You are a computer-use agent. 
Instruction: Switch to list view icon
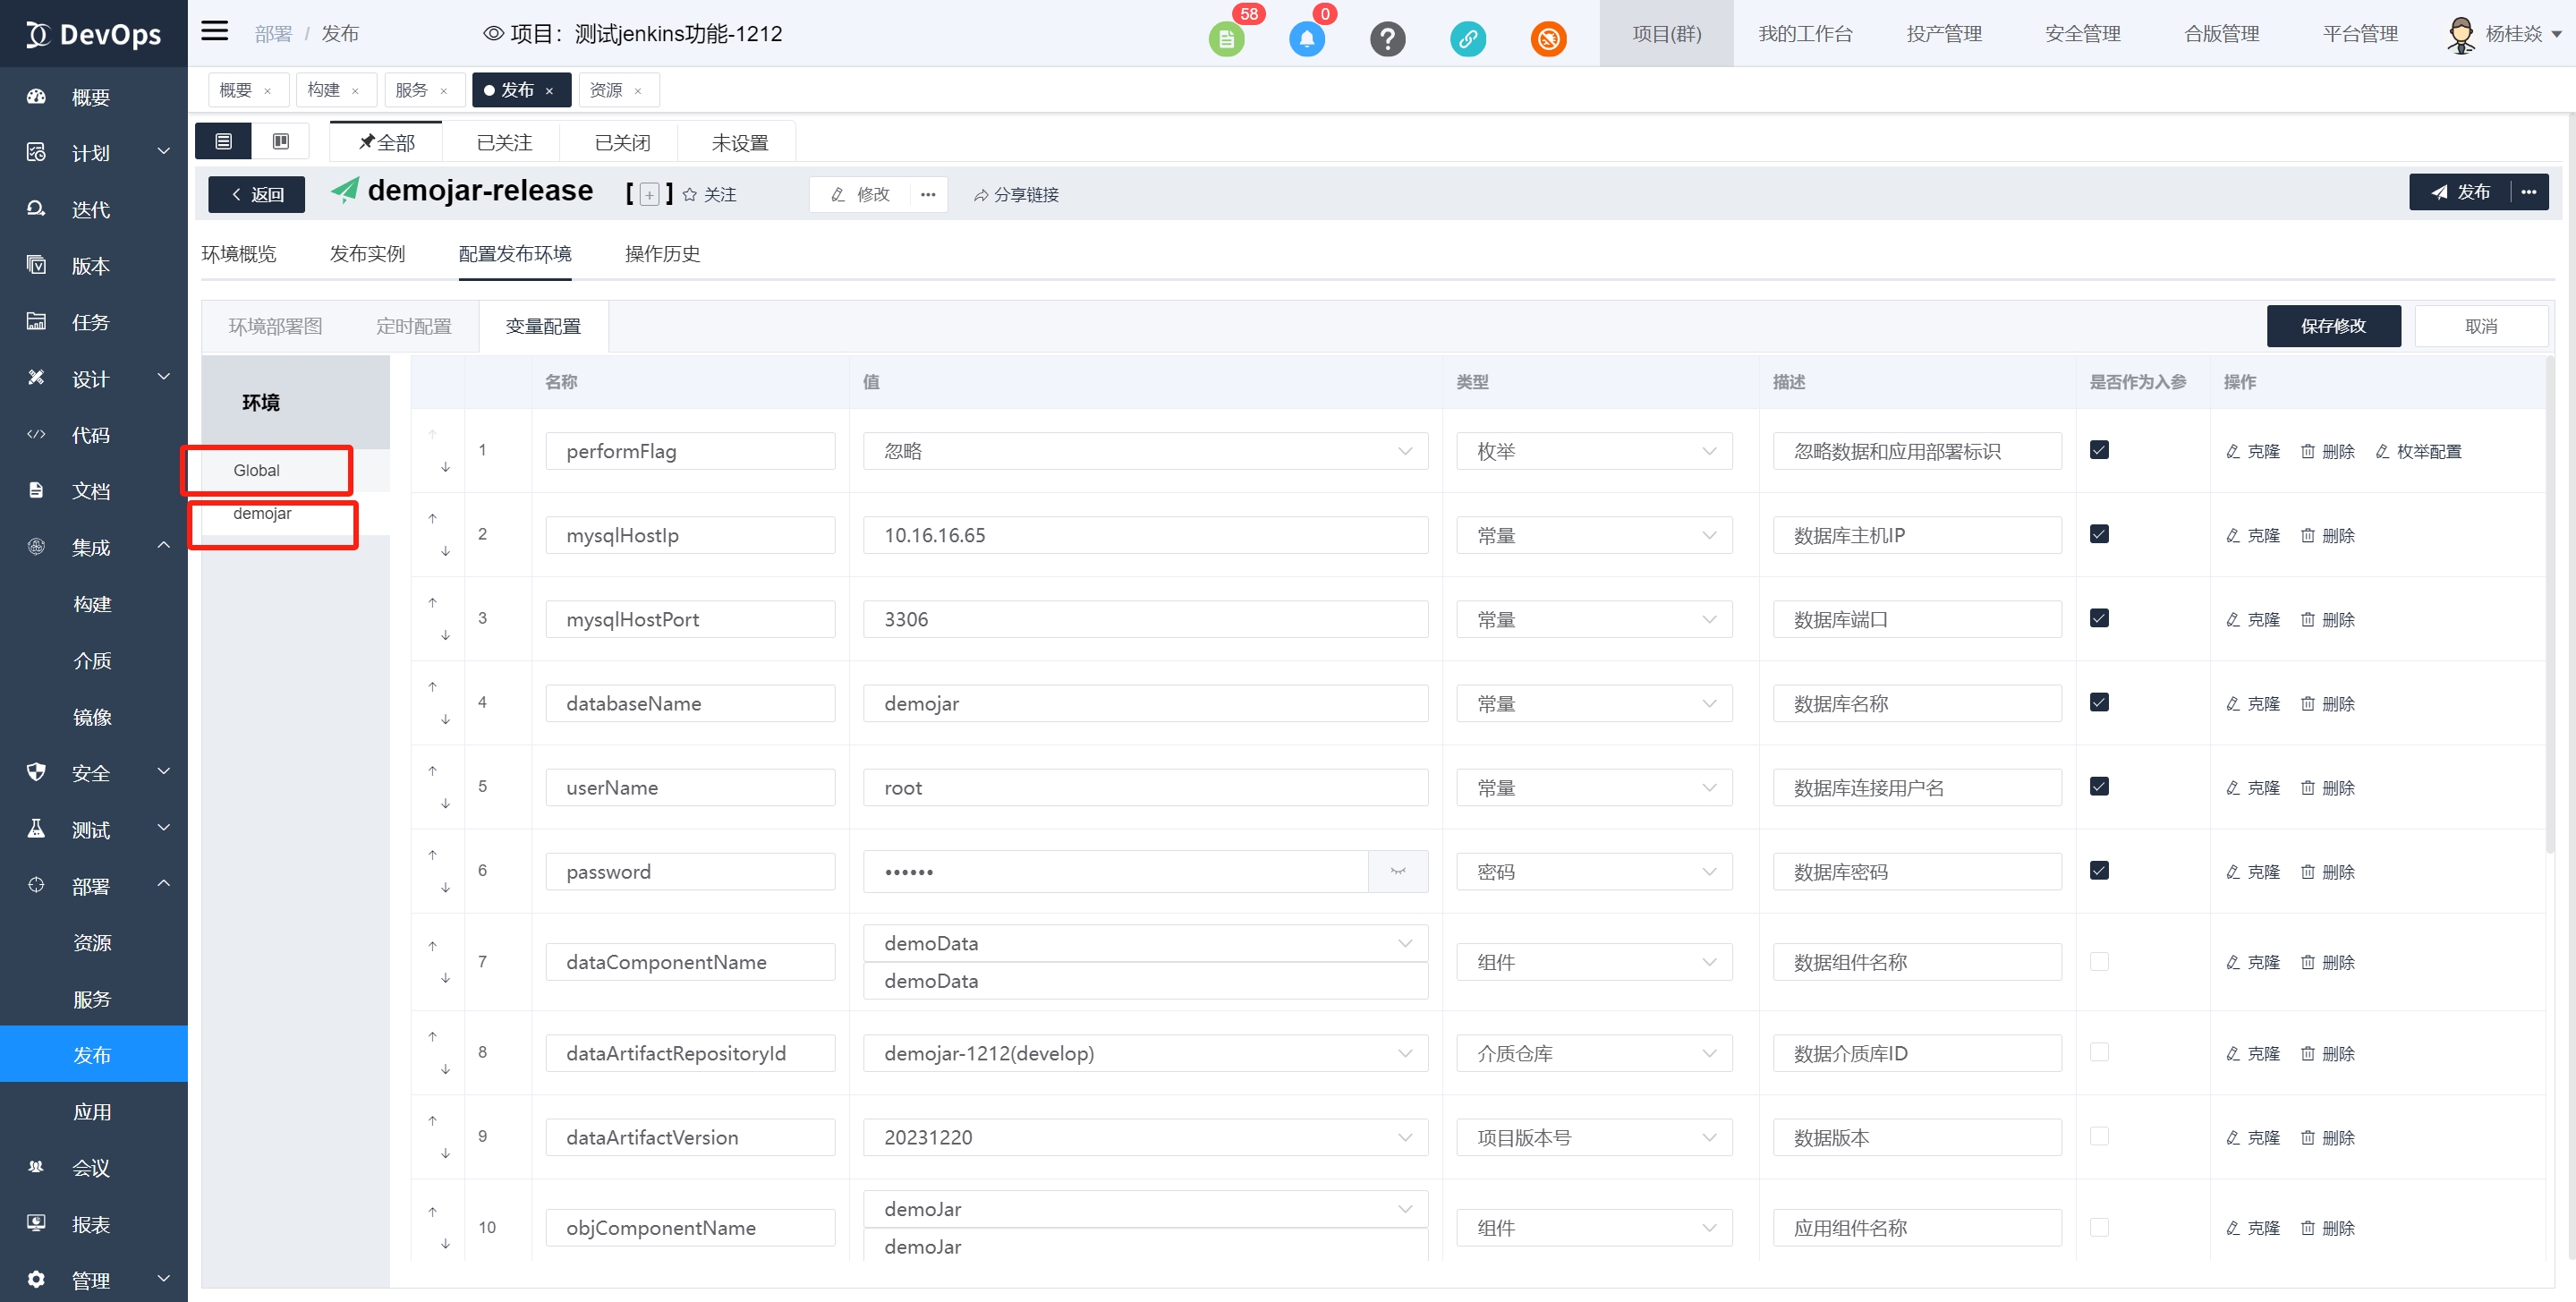pos(223,142)
